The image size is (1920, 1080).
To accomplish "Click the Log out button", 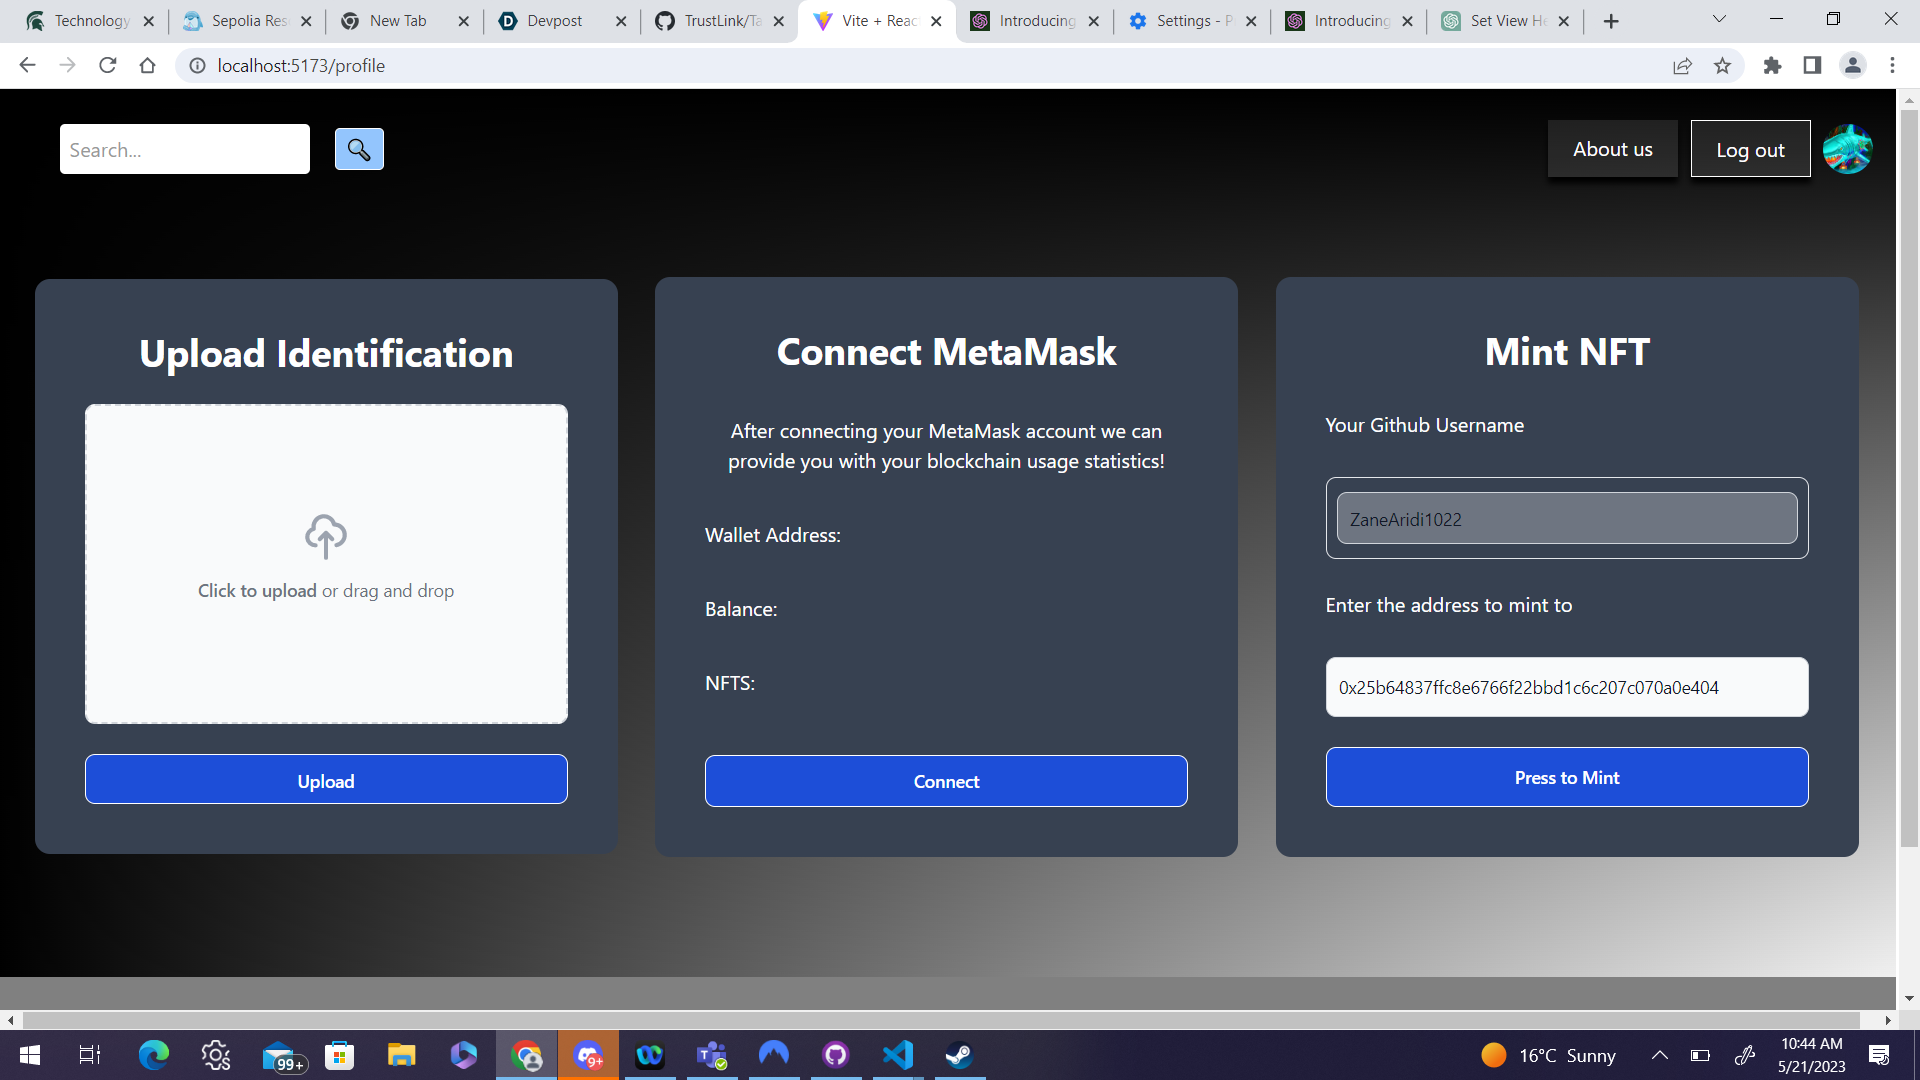I will coord(1750,150).
